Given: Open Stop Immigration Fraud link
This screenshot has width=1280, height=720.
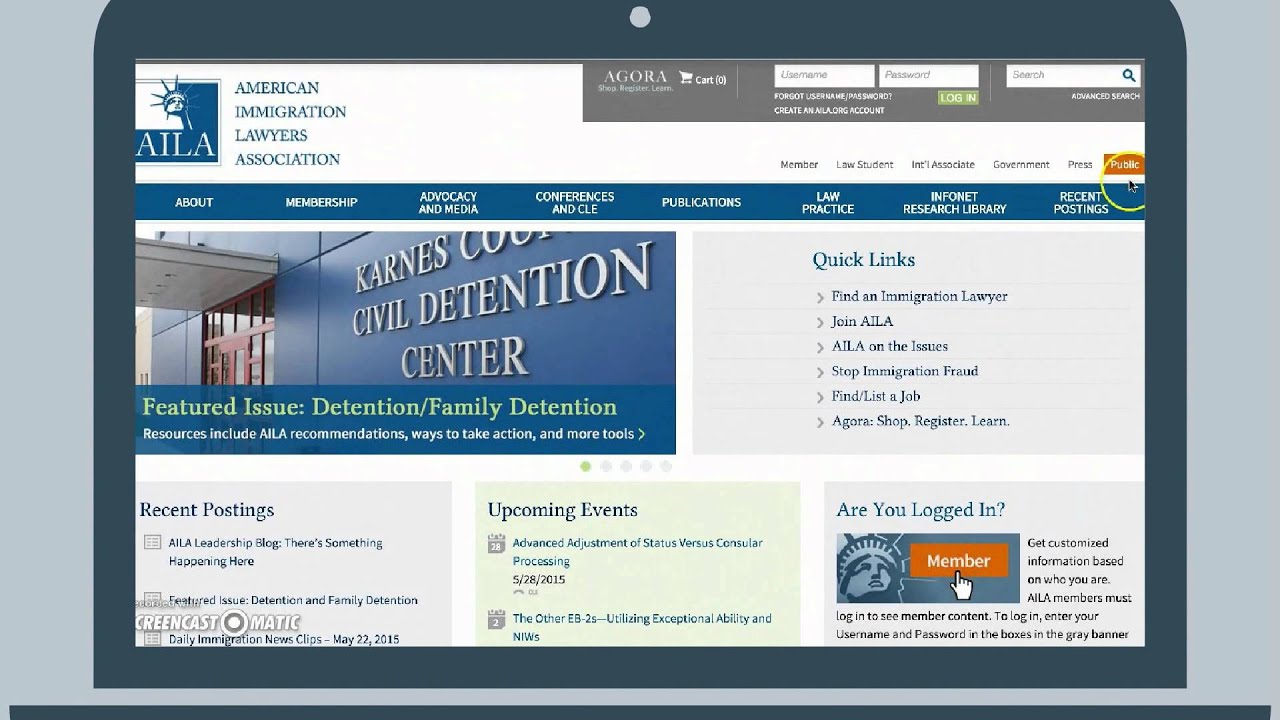Looking at the screenshot, I should [x=905, y=372].
